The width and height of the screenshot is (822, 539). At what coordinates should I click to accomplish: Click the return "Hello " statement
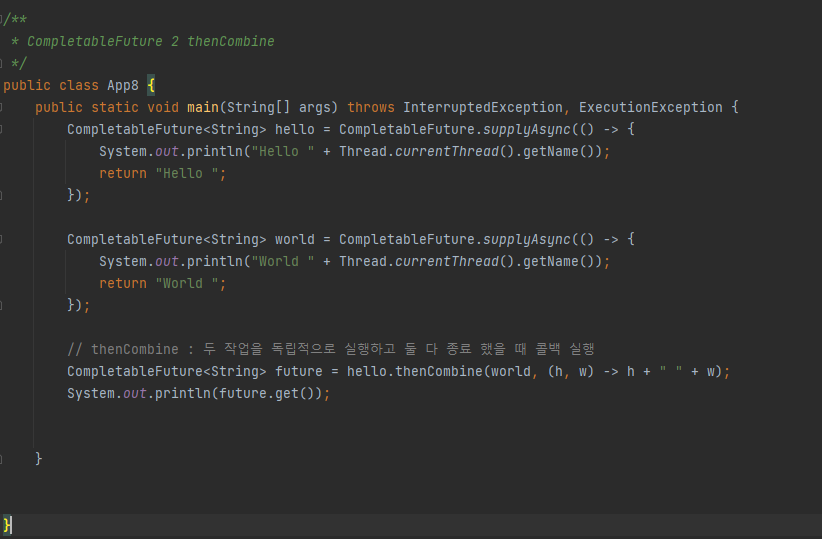[x=163, y=174]
